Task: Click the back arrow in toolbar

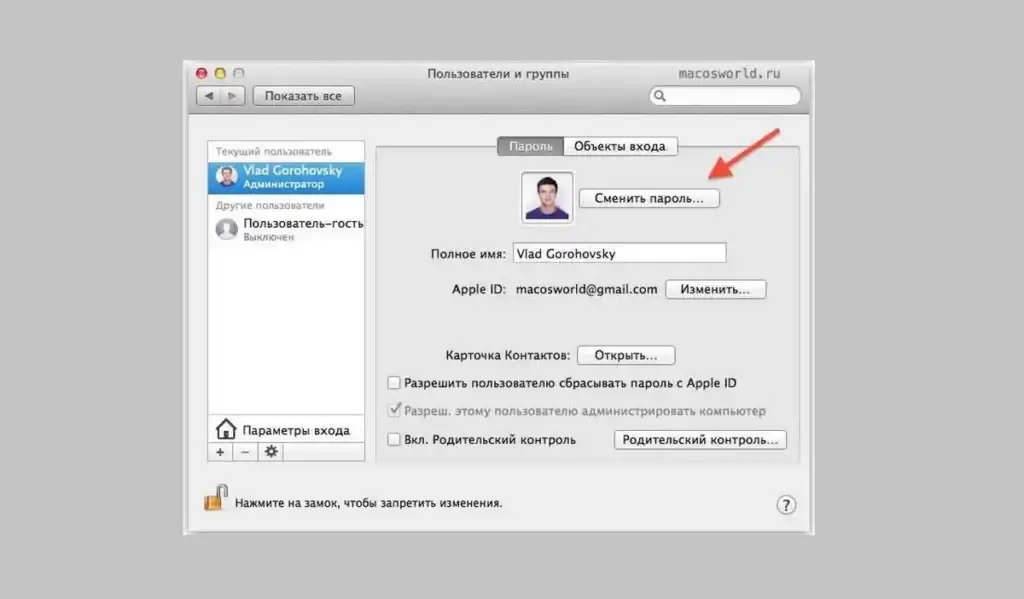Action: click(209, 96)
